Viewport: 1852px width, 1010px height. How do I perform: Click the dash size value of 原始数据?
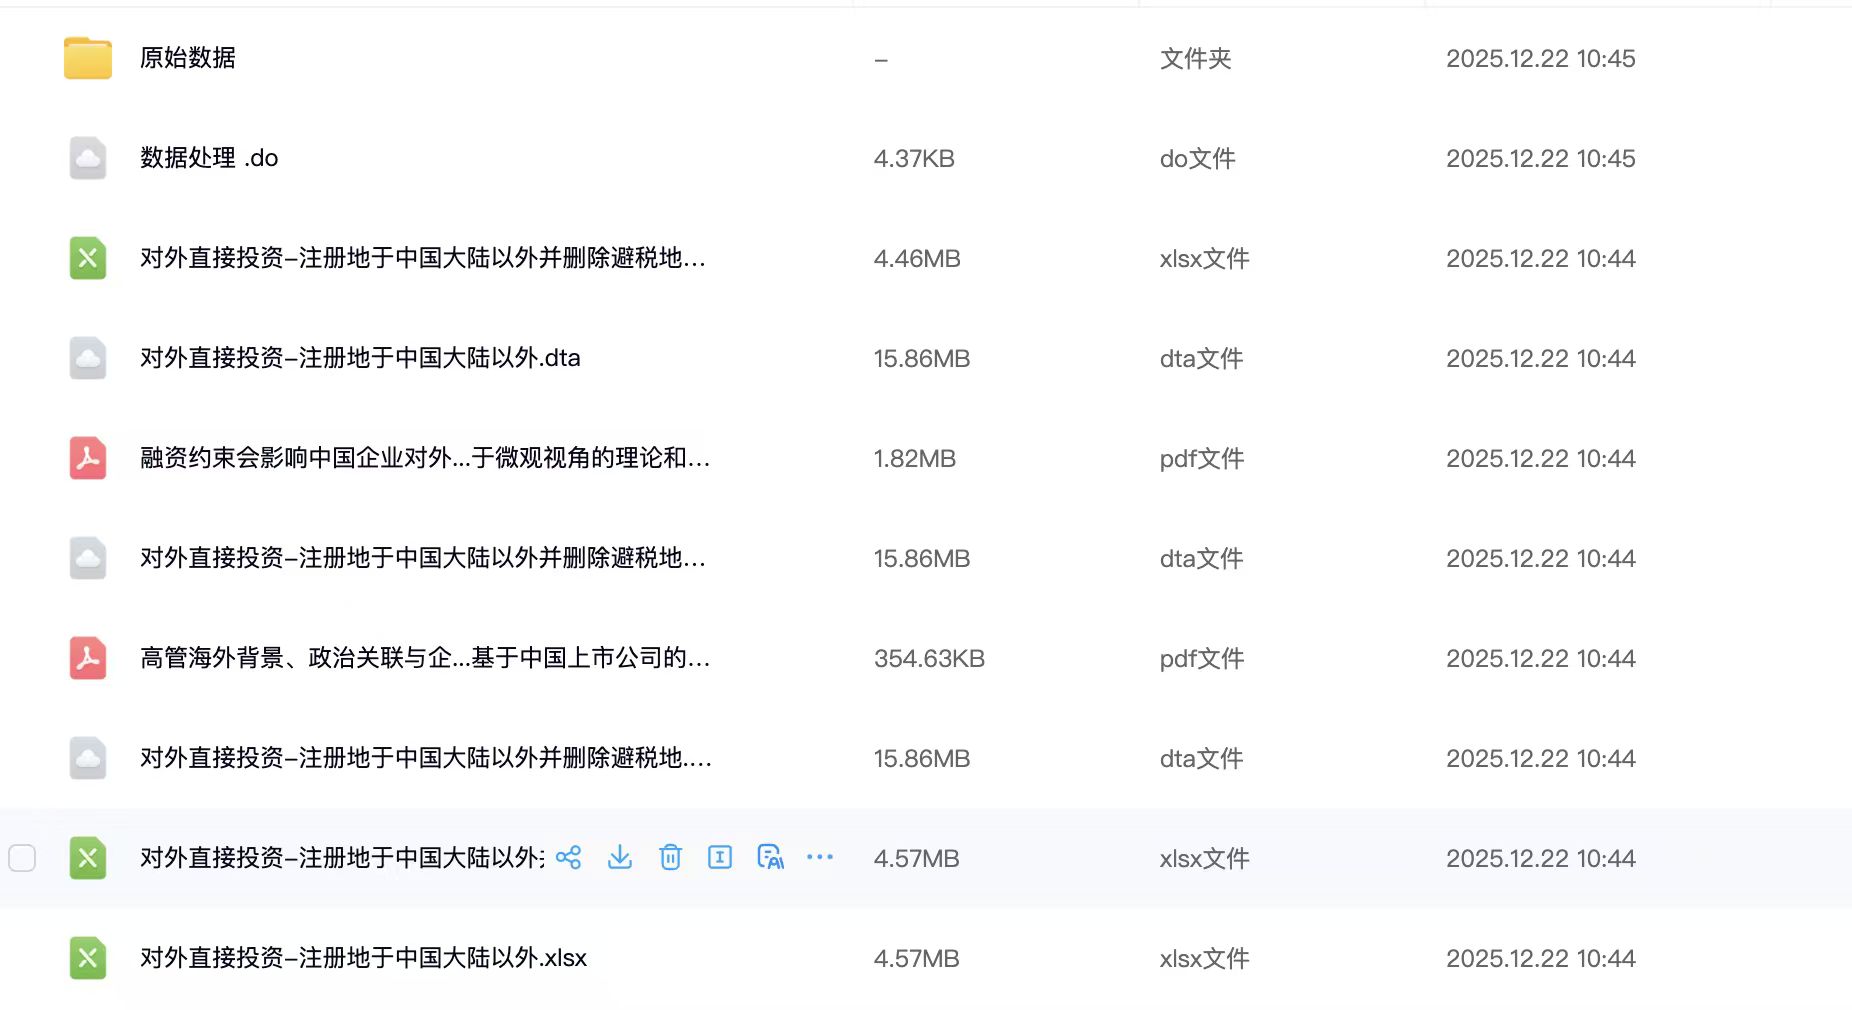[x=881, y=60]
